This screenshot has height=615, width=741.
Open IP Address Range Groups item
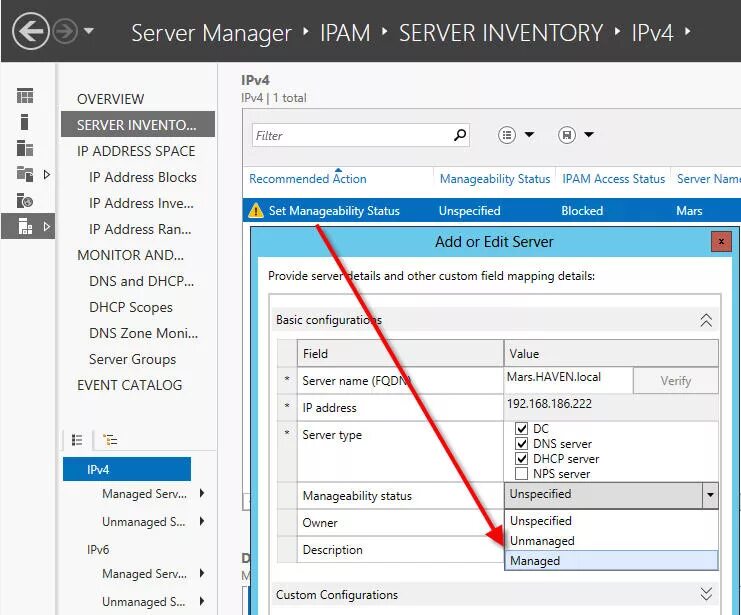(x=140, y=229)
